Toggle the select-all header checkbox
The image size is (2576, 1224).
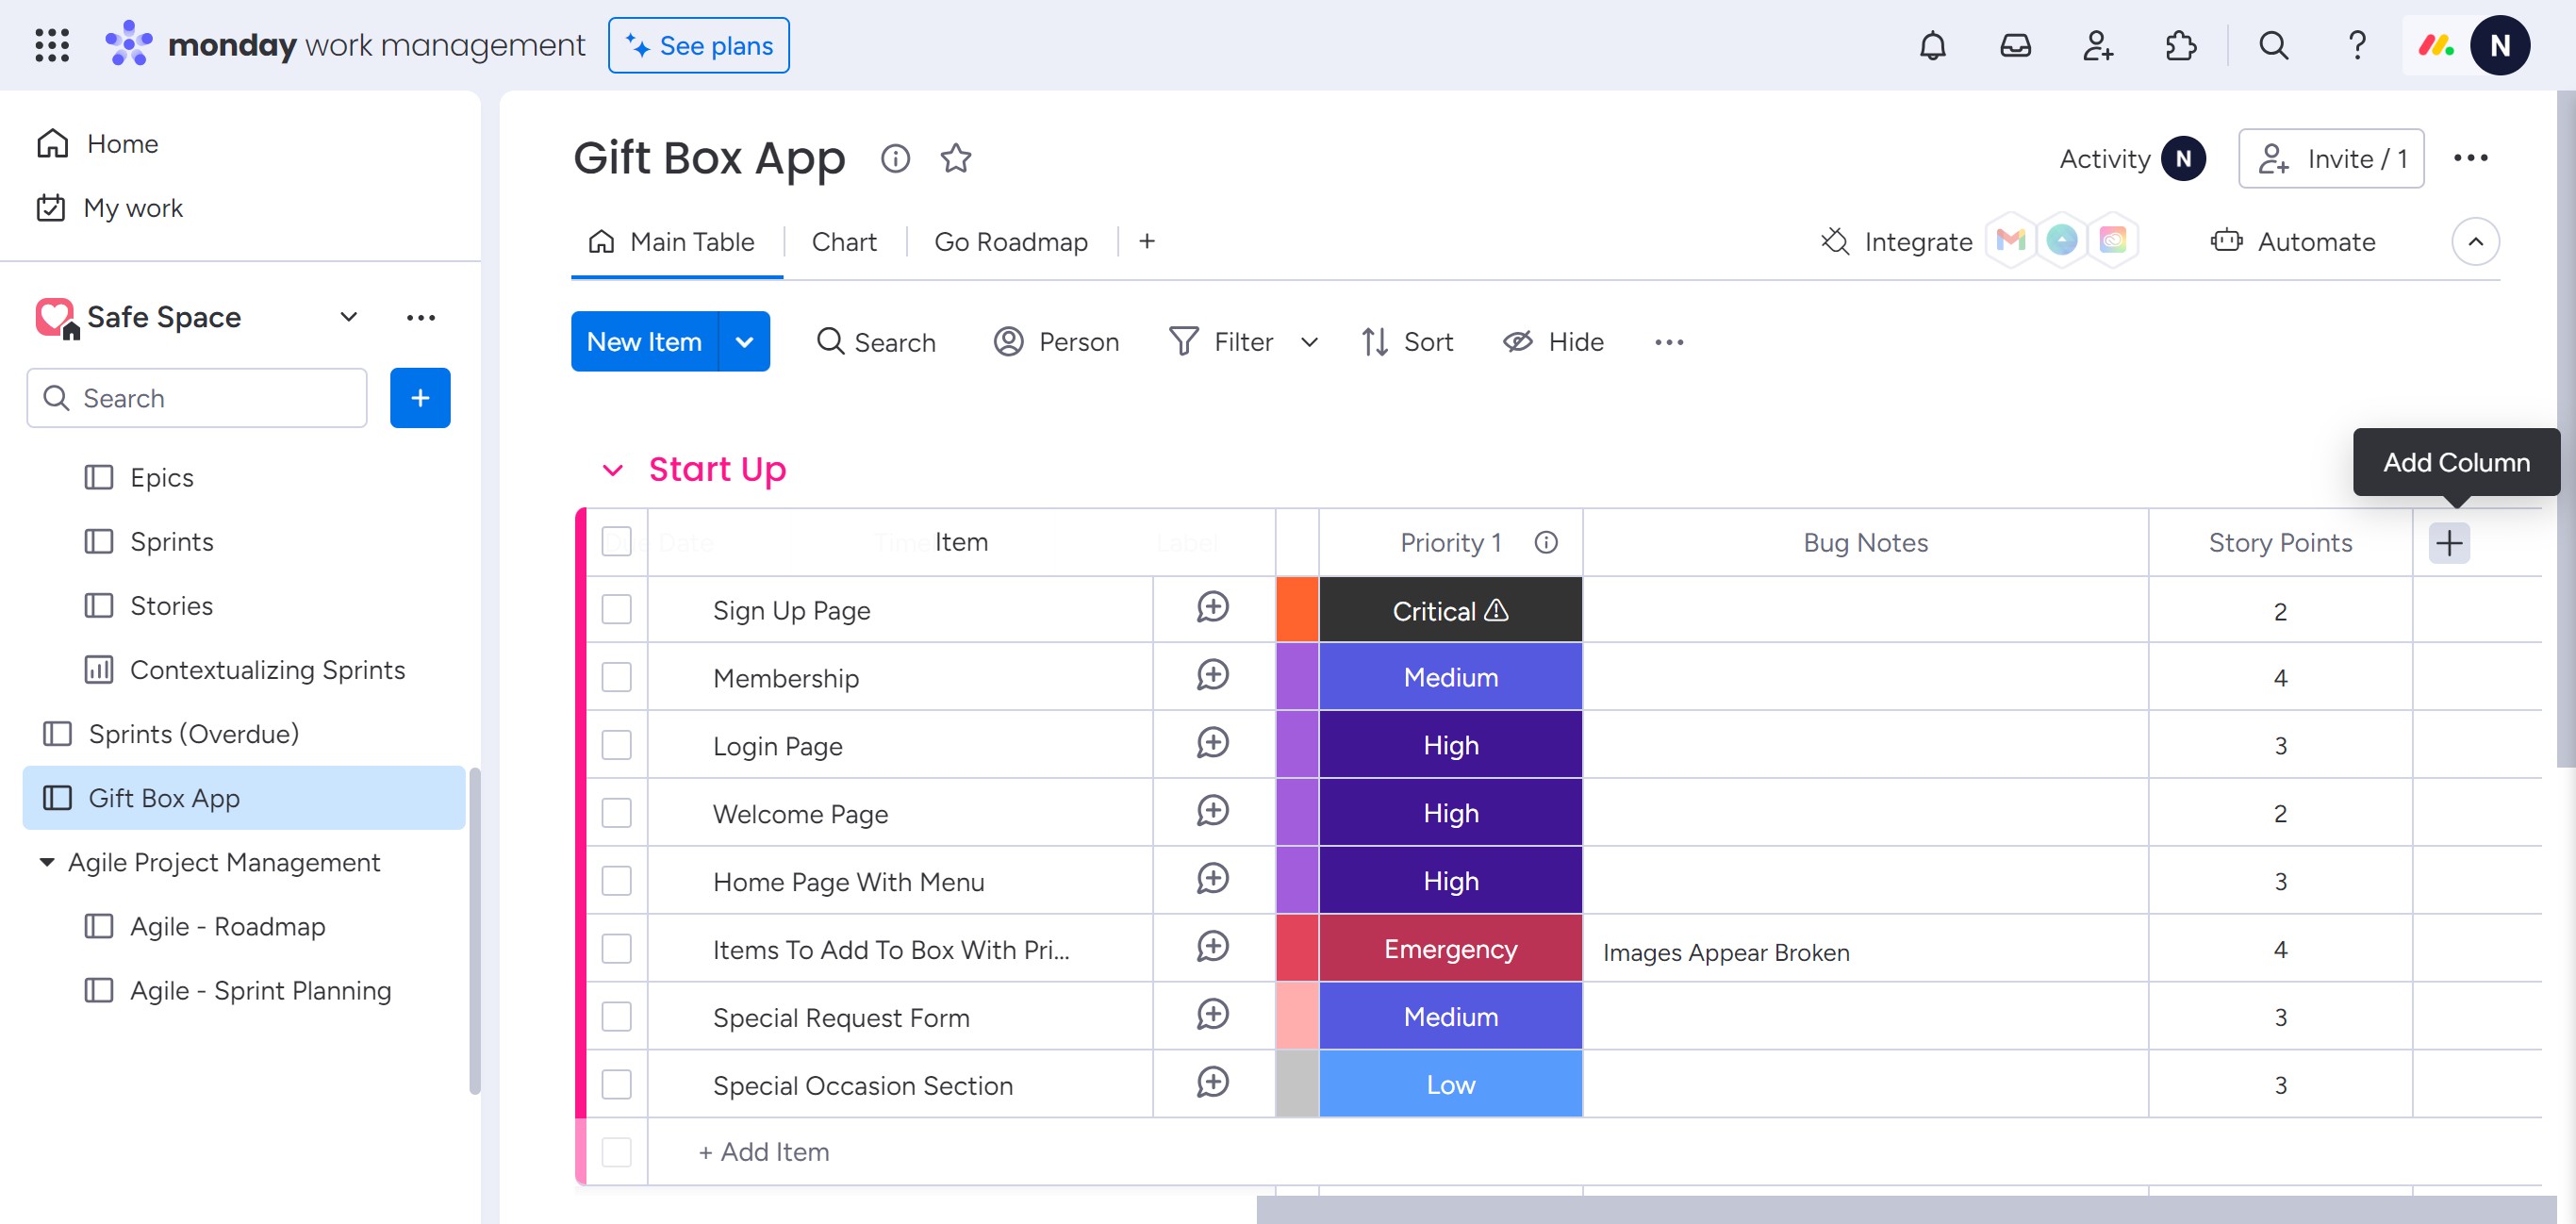[617, 541]
